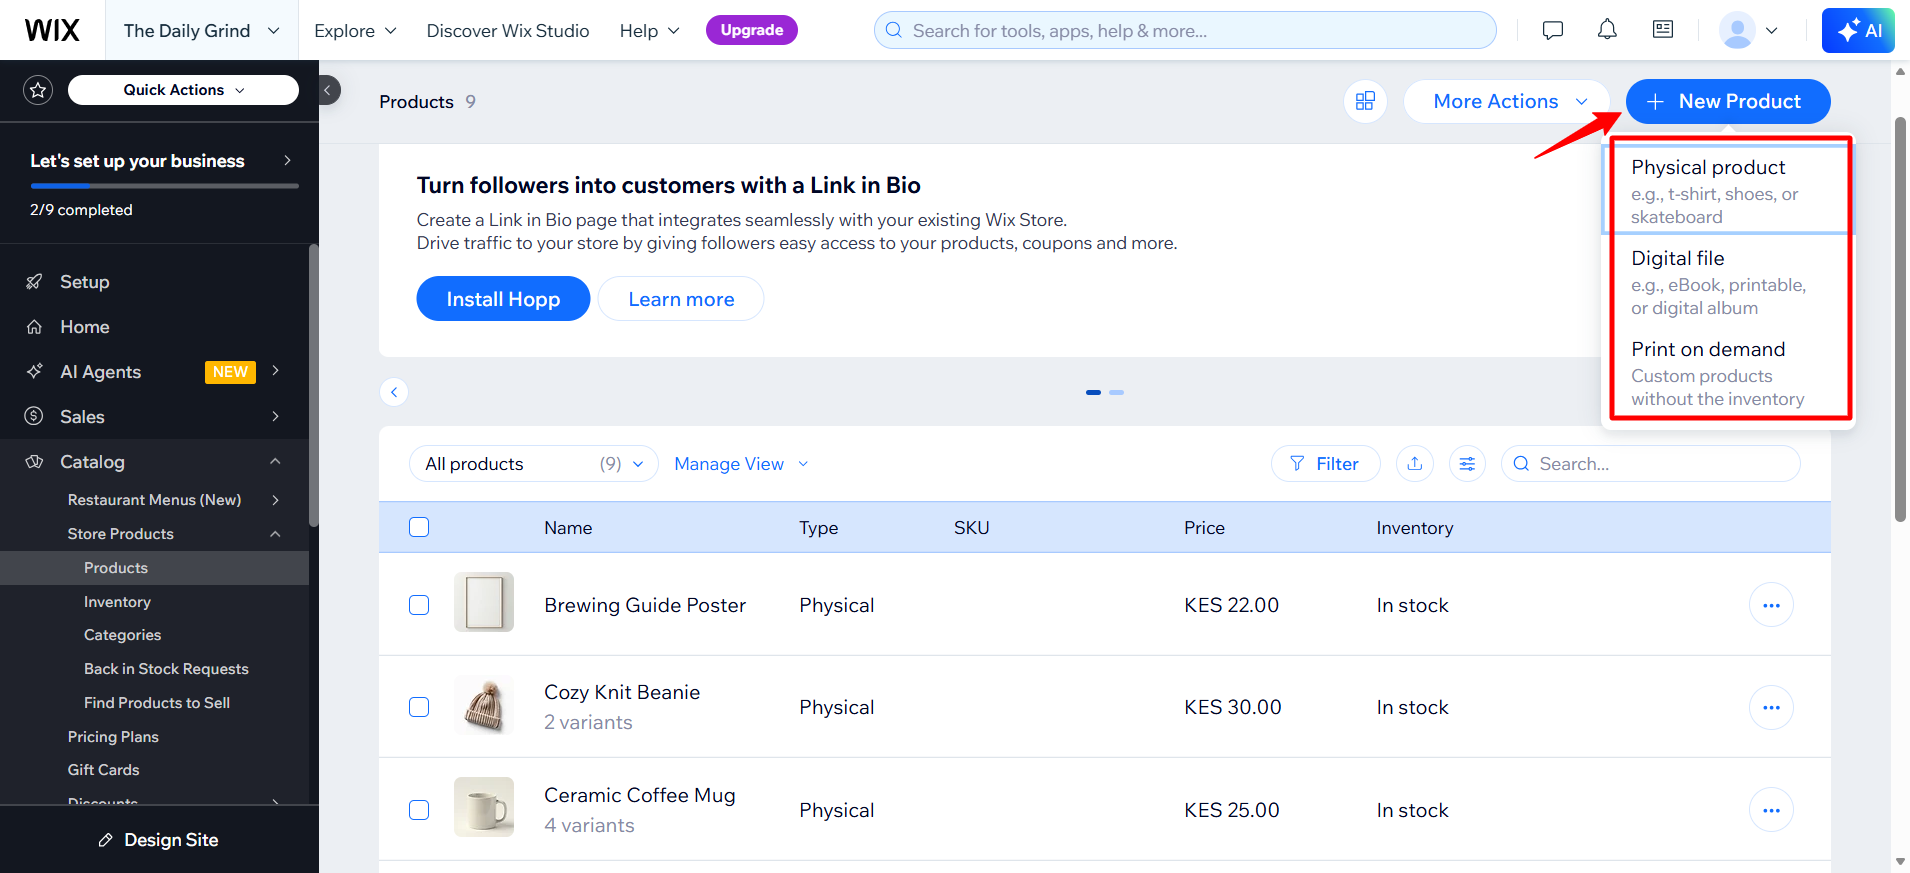Choose Digital file option

click(1730, 281)
